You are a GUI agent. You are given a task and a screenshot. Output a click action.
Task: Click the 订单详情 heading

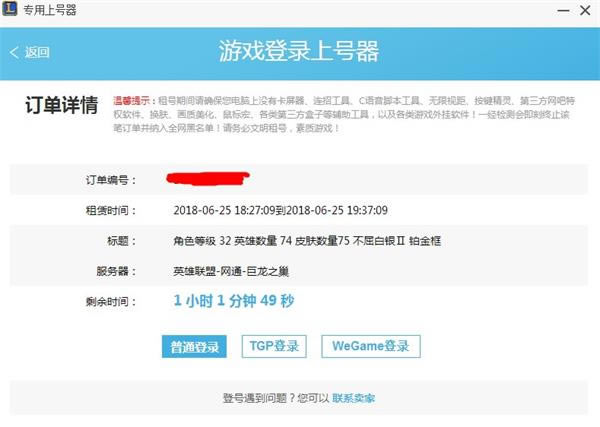coord(62,105)
